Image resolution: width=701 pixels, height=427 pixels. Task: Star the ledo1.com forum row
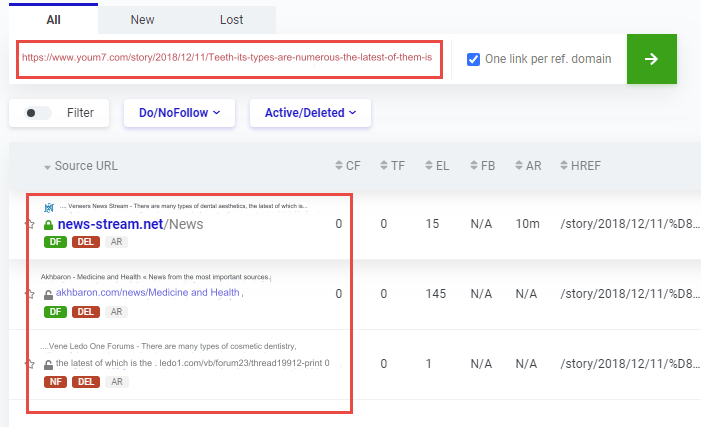coord(30,364)
